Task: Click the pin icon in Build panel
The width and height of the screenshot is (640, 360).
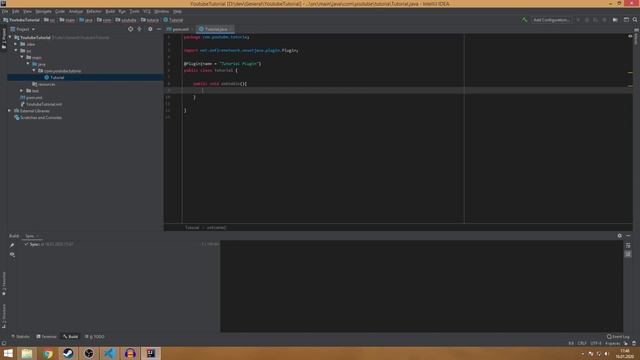Action: click(x=12, y=245)
